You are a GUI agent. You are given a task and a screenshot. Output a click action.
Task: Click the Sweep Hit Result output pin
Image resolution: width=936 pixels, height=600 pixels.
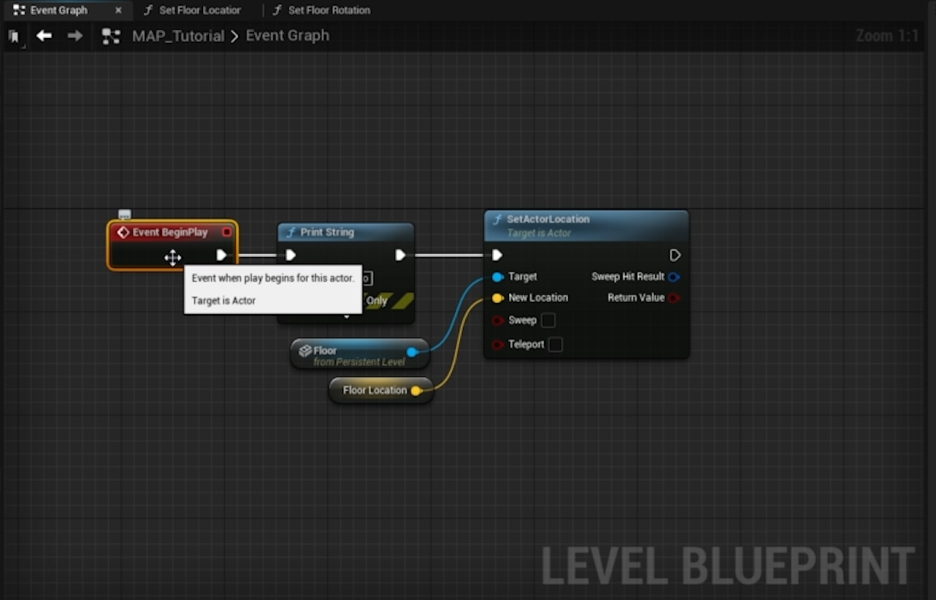pyautogui.click(x=674, y=277)
